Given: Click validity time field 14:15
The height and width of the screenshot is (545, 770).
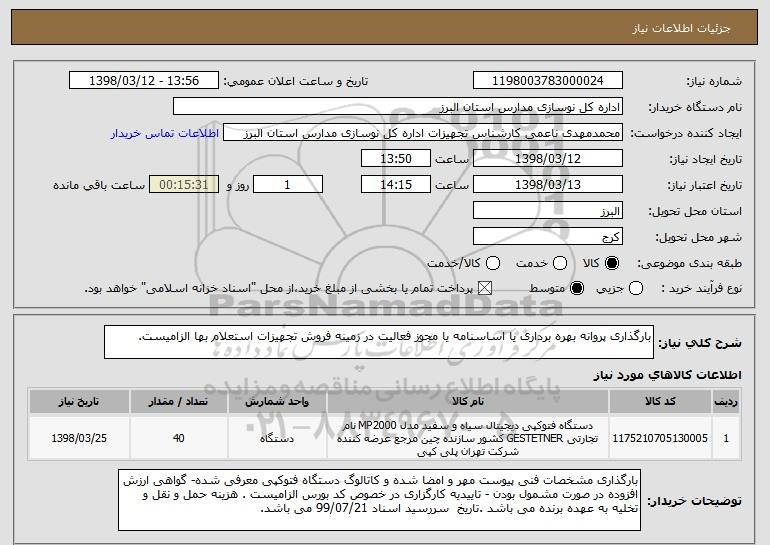Looking at the screenshot, I should 396,185.
